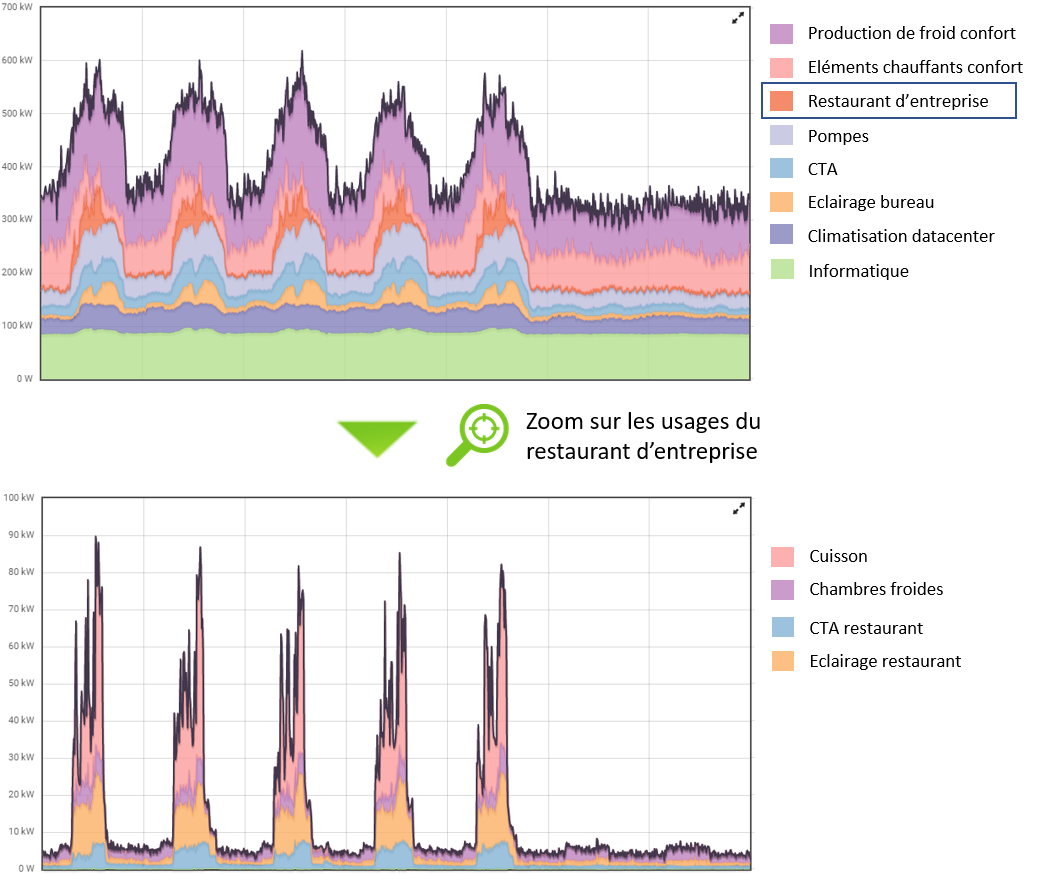Select the purple swatch in bottom legend
Screen dimensions: 1040x875
[x=782, y=590]
